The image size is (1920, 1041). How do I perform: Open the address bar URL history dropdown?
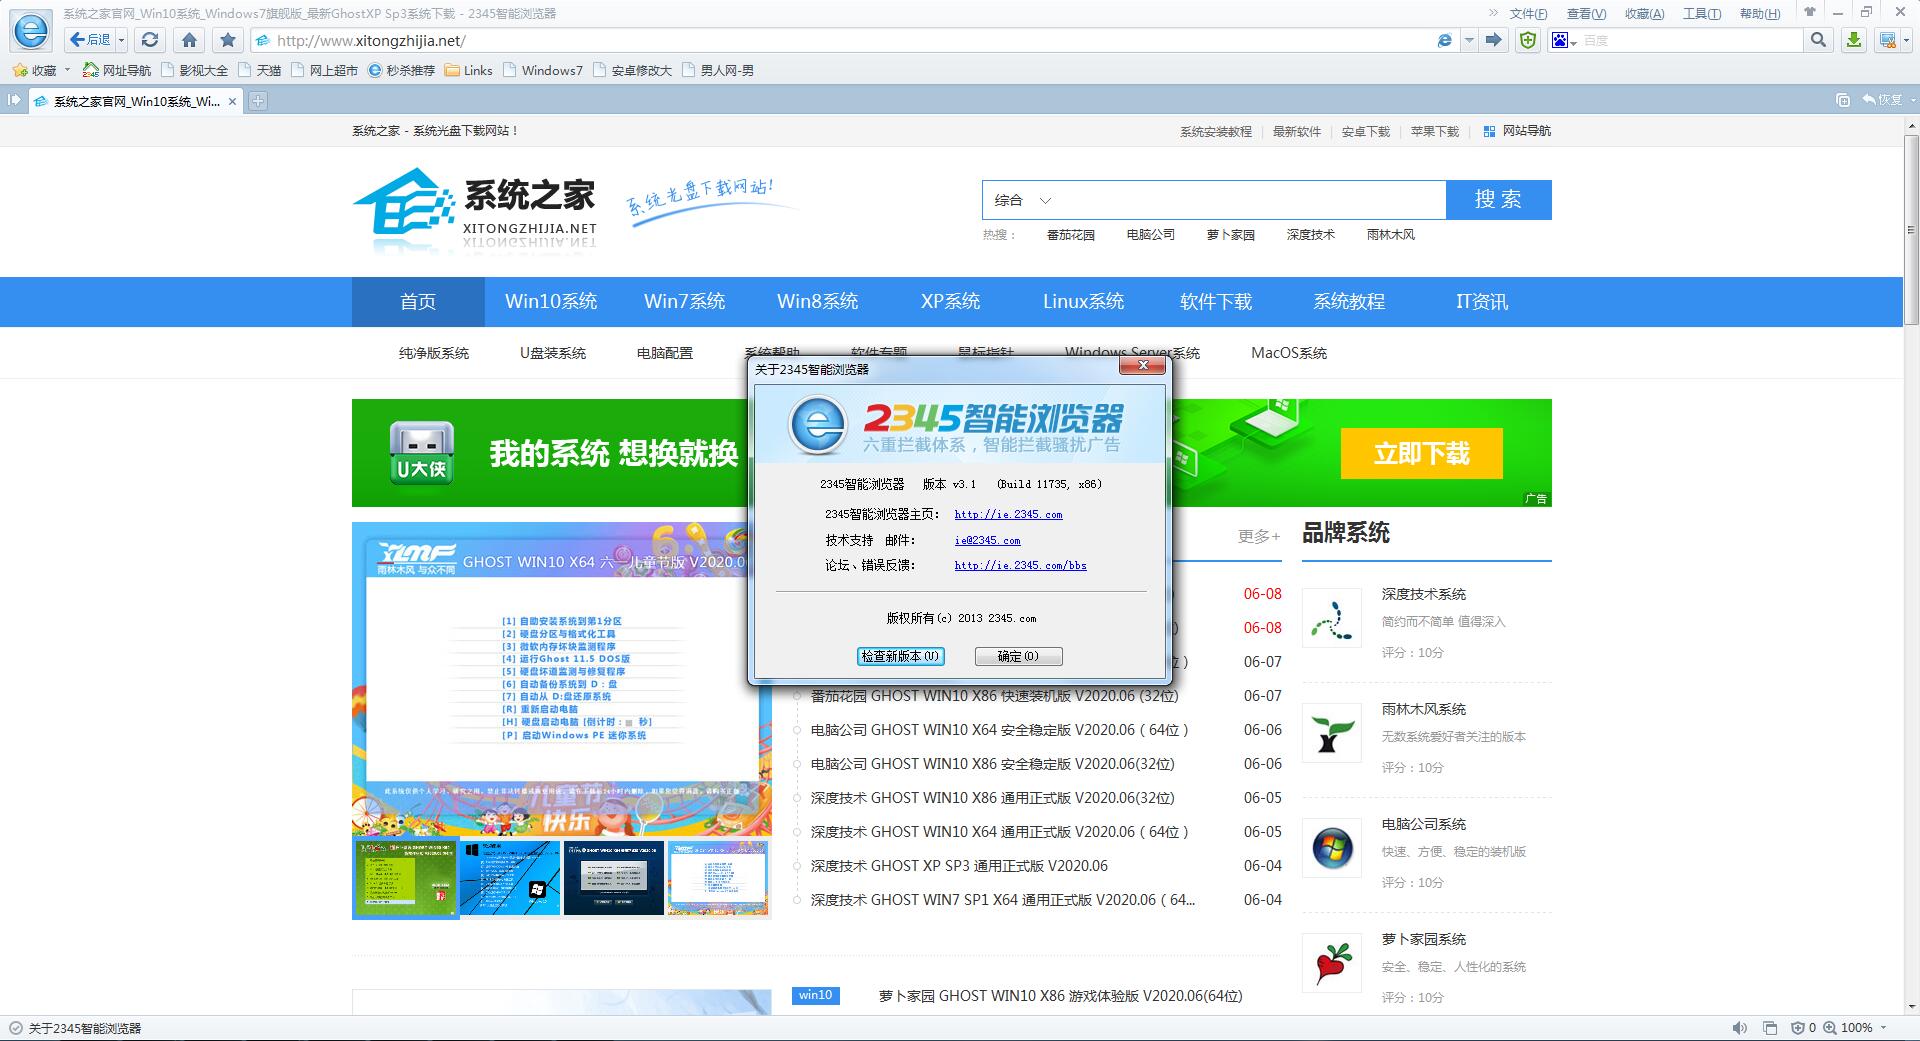1469,40
